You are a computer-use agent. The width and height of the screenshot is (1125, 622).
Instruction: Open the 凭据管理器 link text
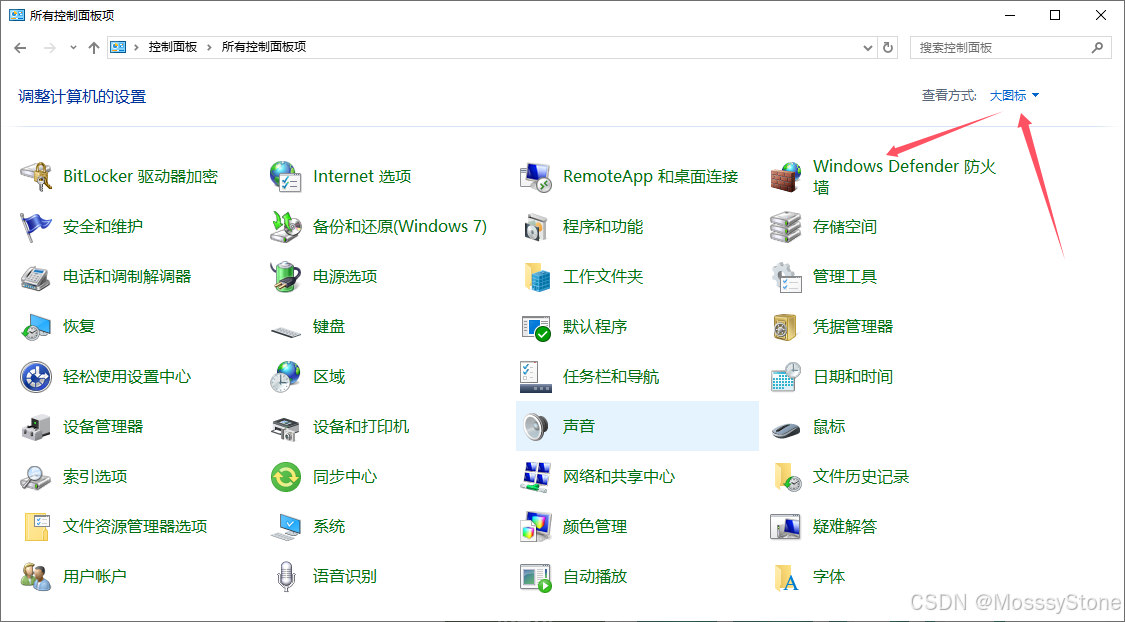tap(852, 326)
